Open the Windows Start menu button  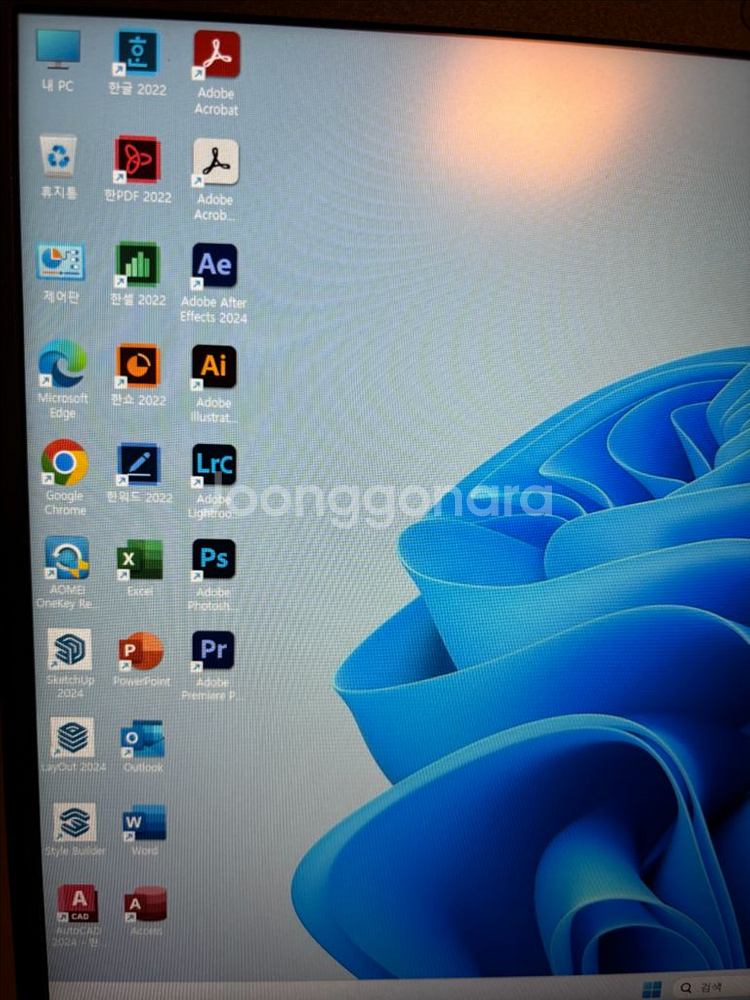pos(652,989)
